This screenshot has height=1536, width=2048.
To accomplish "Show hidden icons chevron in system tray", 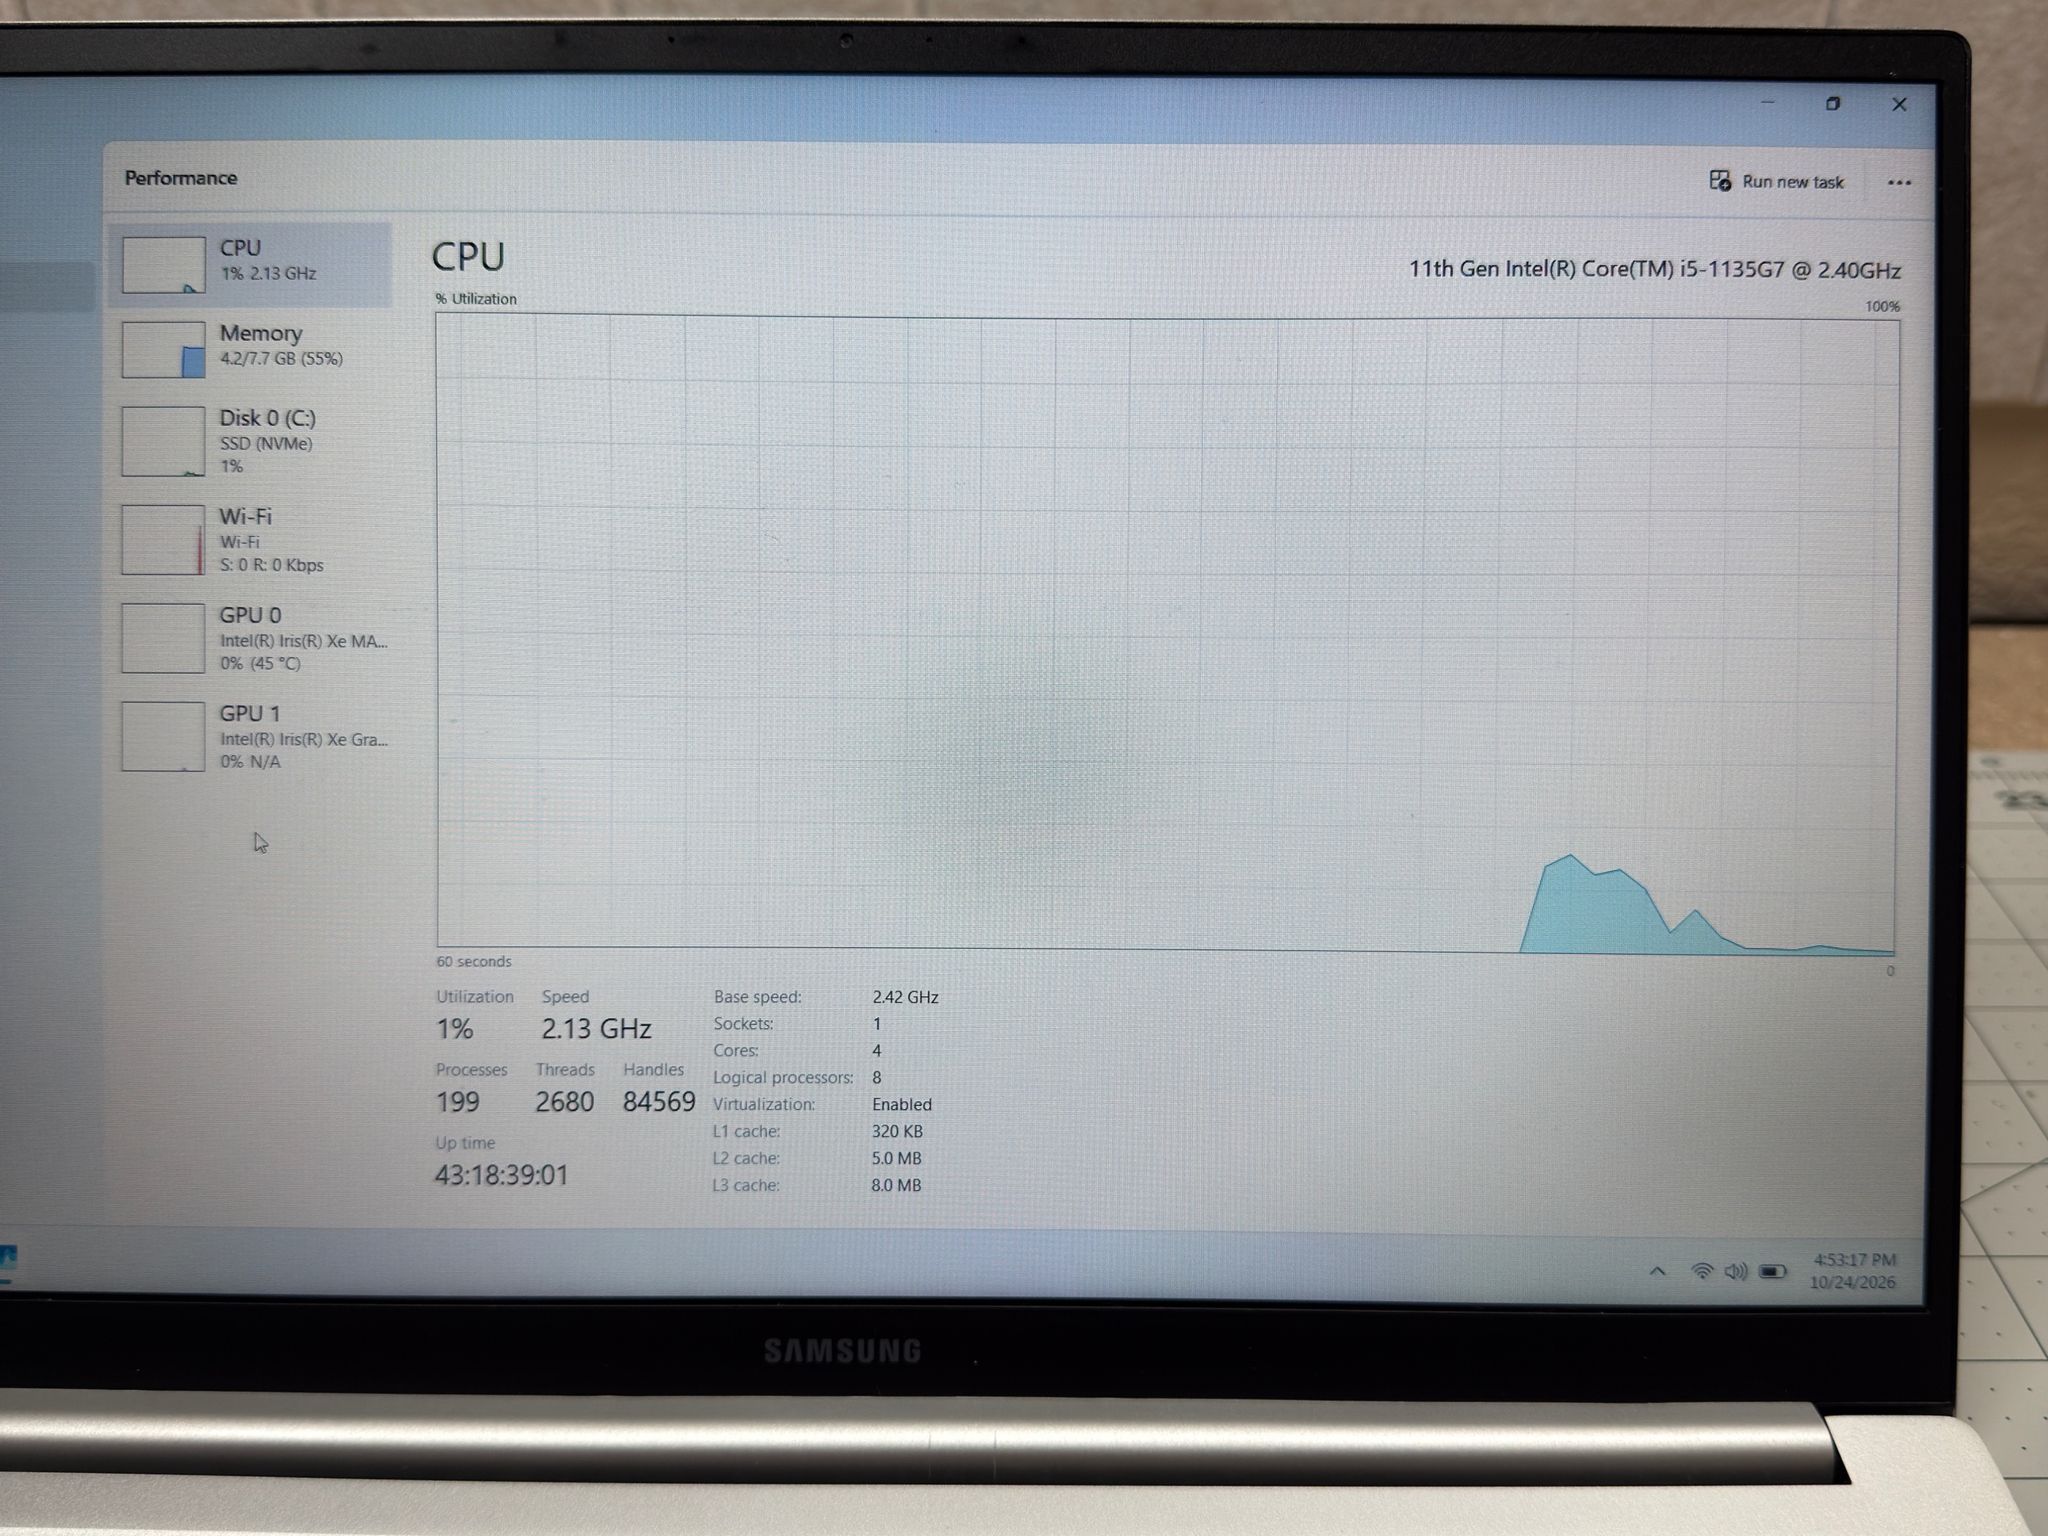I will coord(1657,1271).
